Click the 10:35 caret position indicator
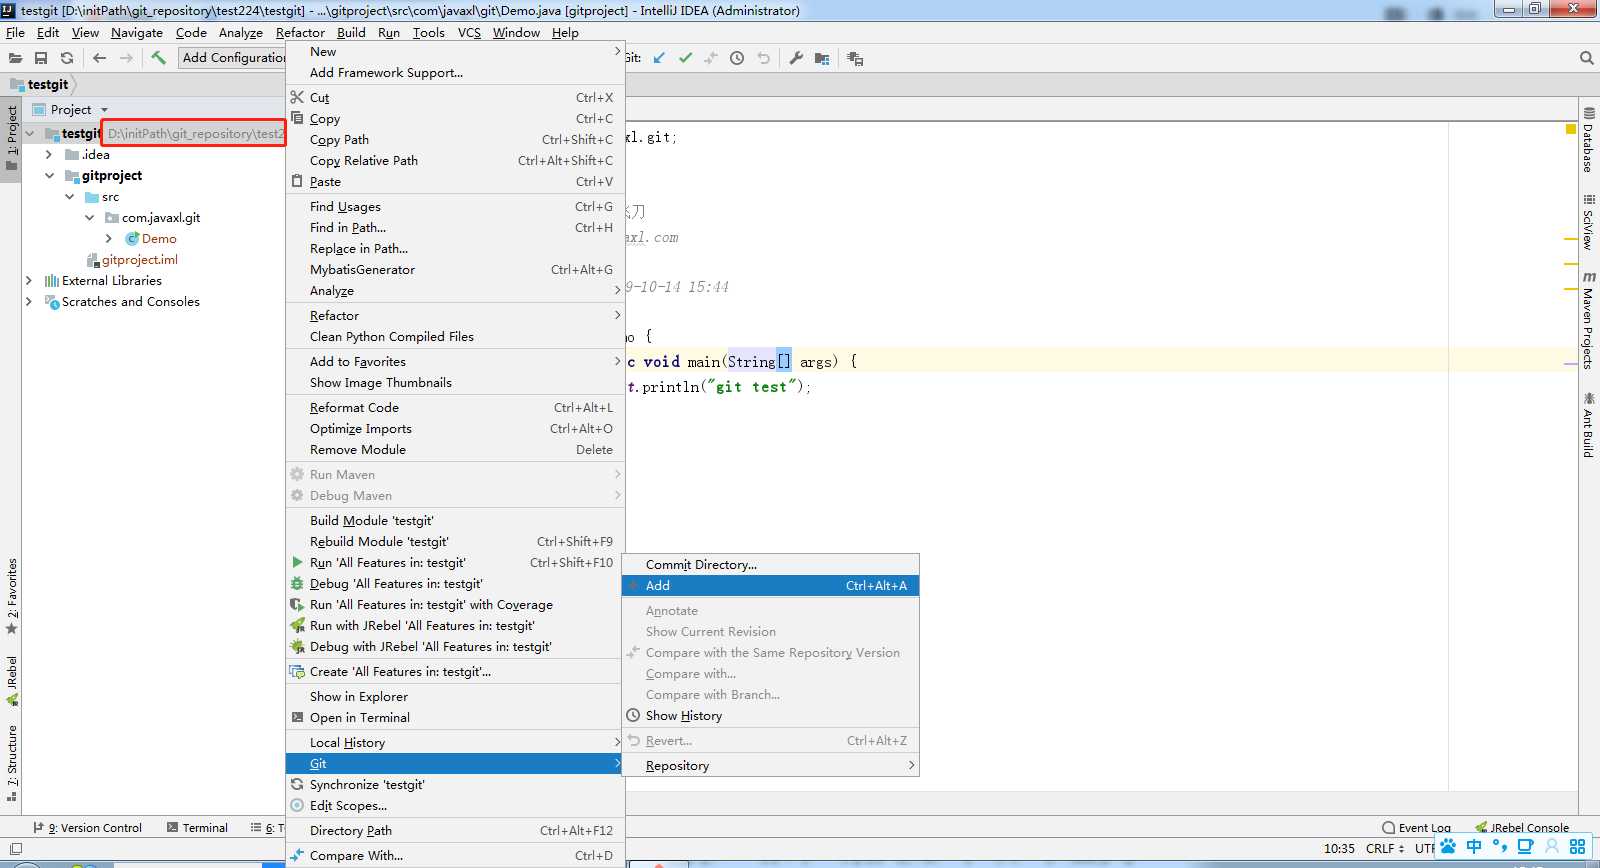 coord(1339,848)
